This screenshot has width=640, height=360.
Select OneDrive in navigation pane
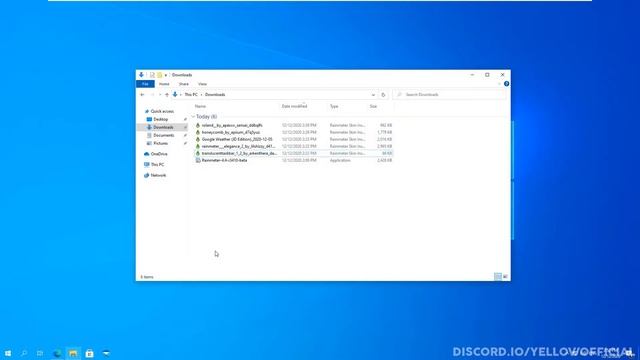(159, 154)
